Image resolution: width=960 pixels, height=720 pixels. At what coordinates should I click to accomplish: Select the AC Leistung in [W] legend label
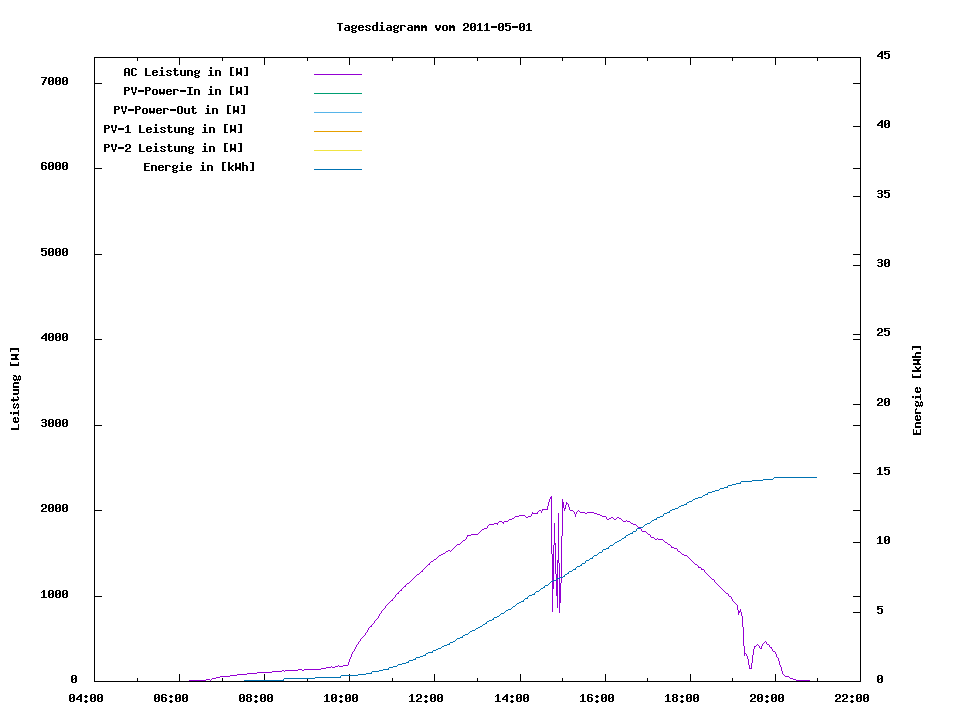point(186,72)
